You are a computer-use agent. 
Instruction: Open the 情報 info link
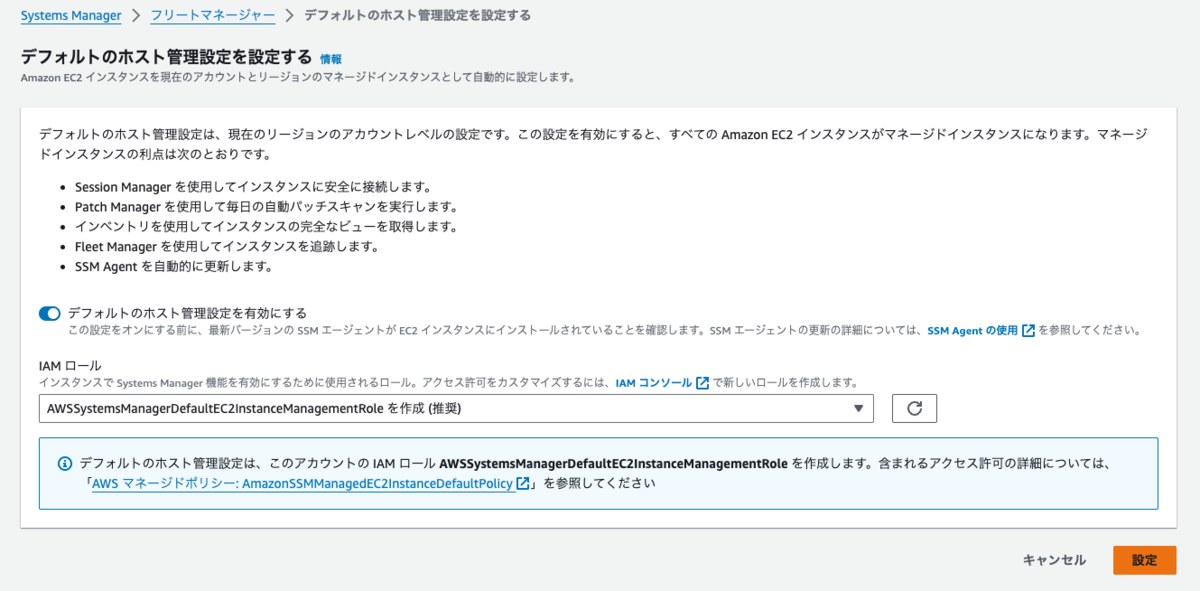pyautogui.click(x=331, y=59)
